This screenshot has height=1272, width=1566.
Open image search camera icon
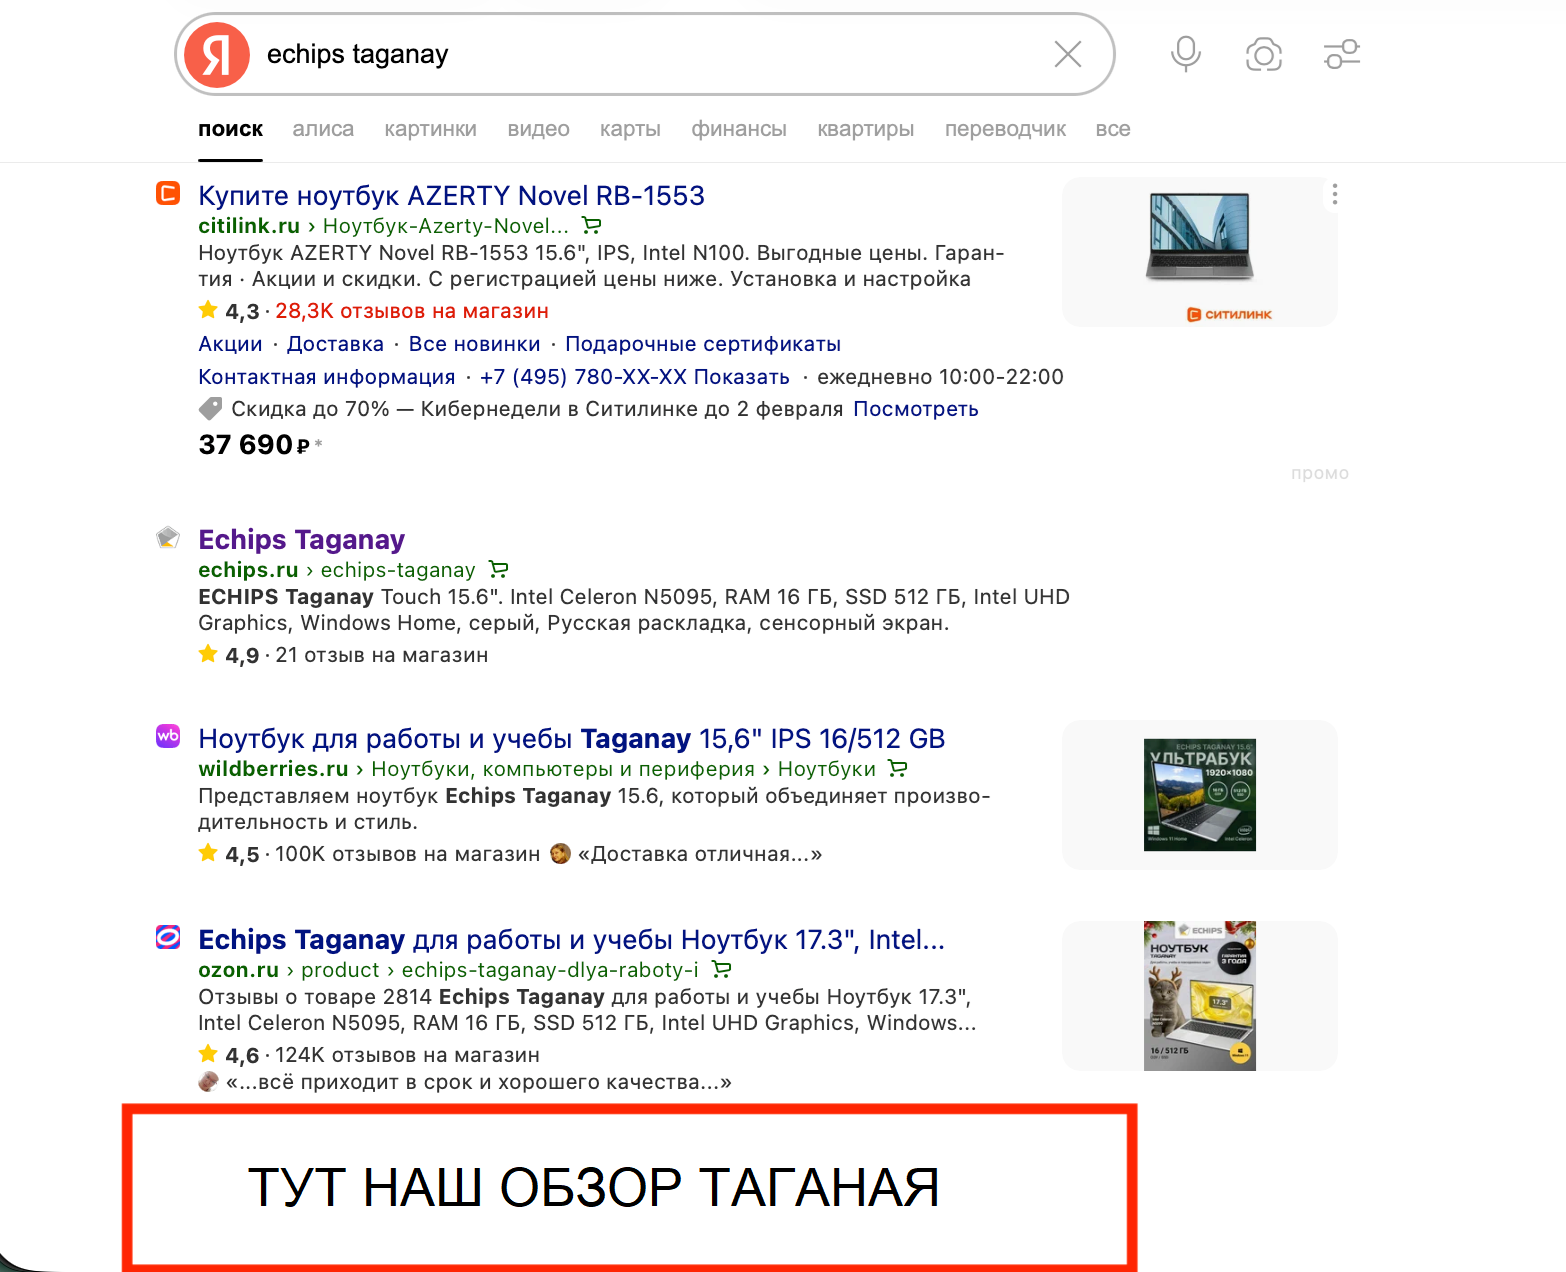click(1264, 54)
